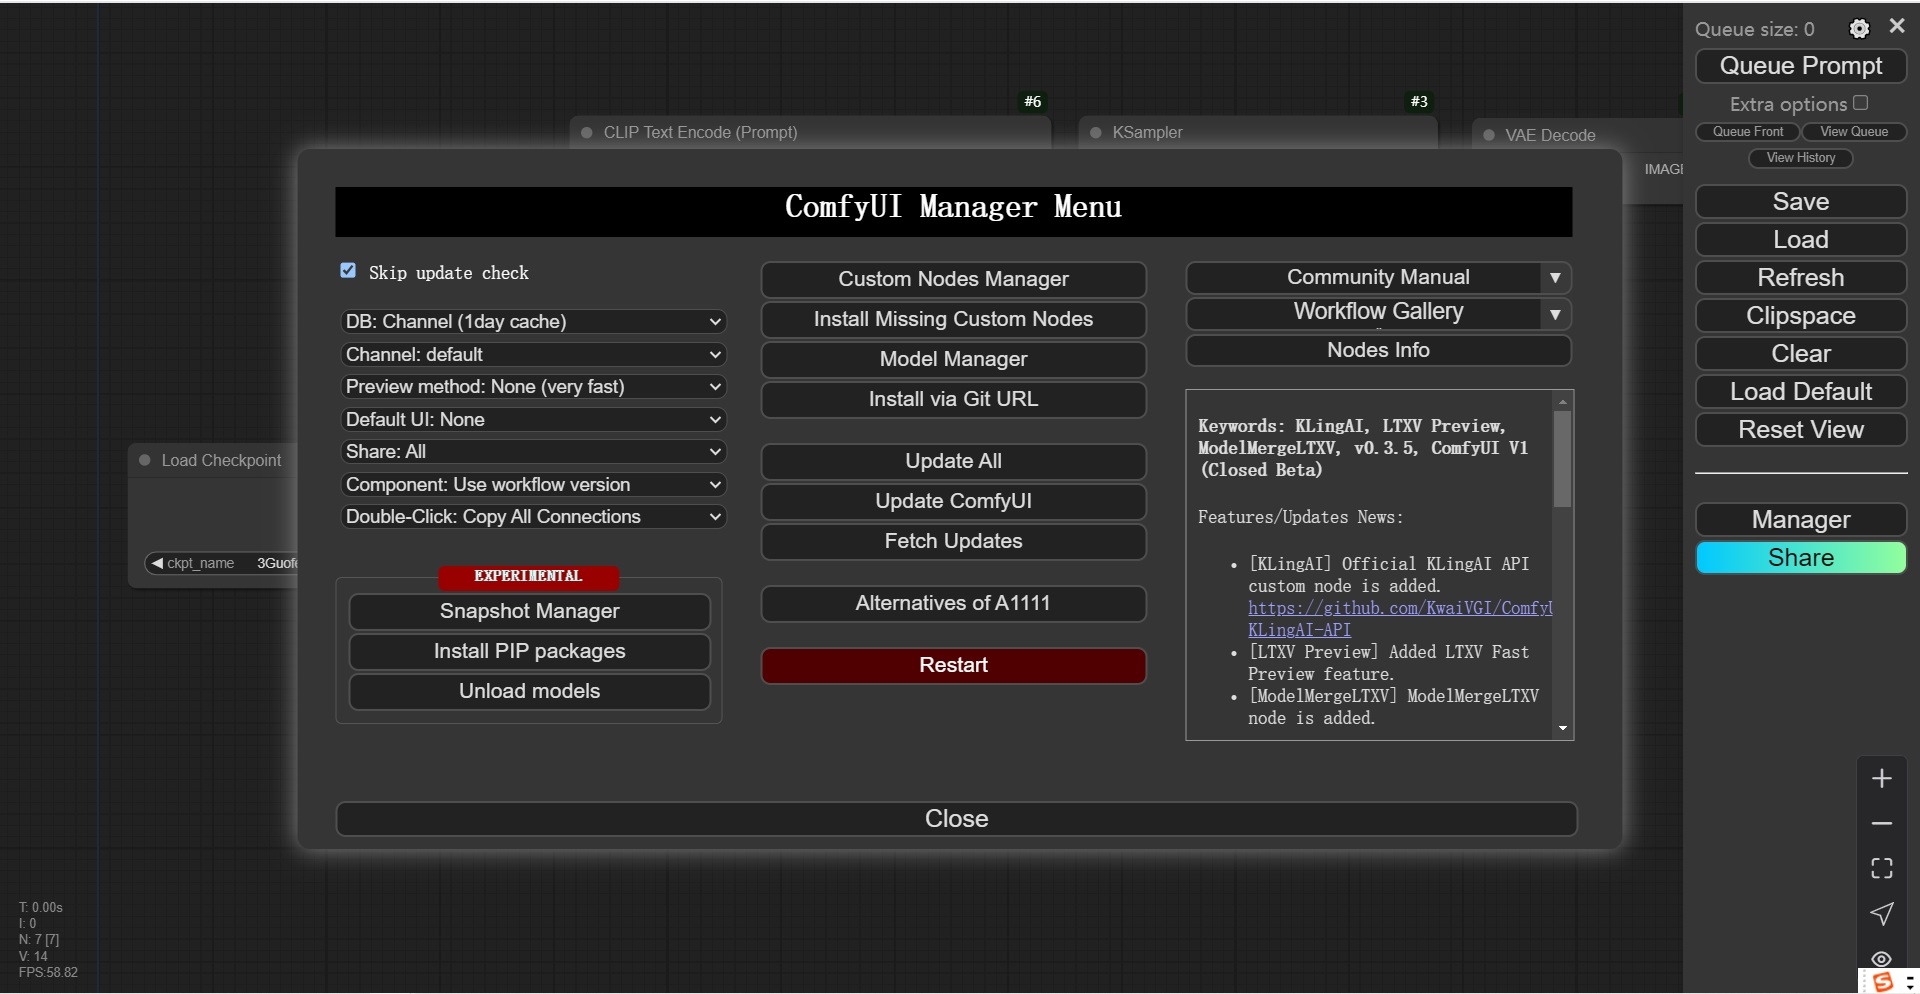1920x994 pixels.
Task: Expand the Workflow Gallery arrow
Action: pyautogui.click(x=1555, y=314)
